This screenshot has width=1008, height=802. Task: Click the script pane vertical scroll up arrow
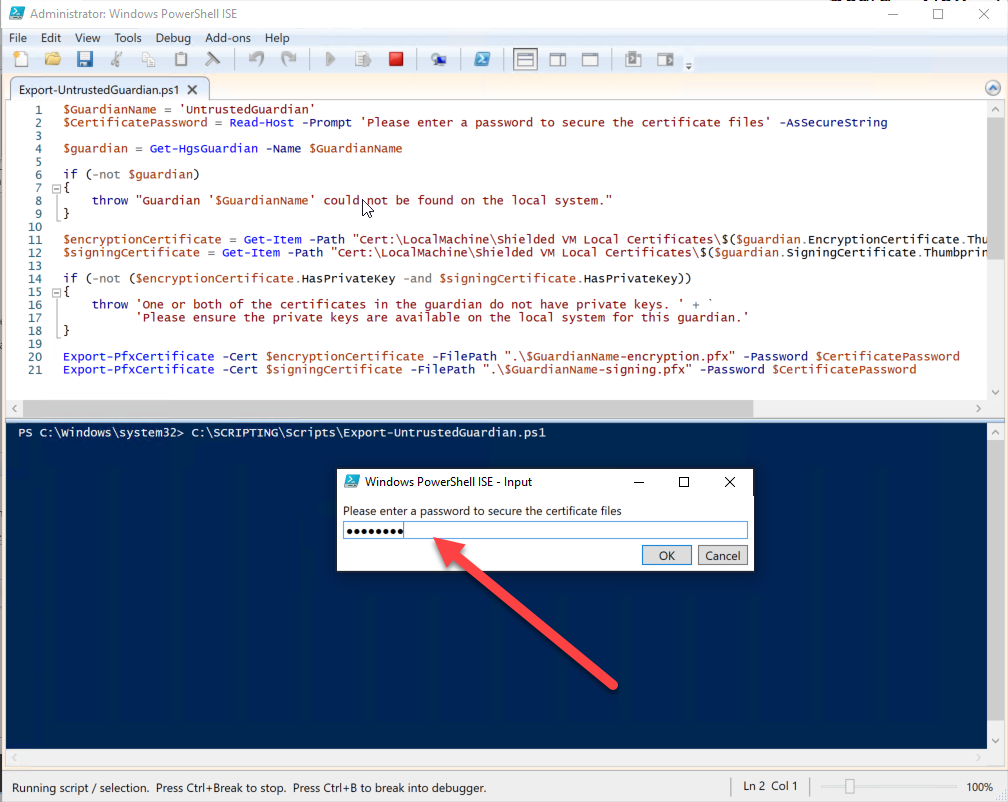pyautogui.click(x=995, y=109)
